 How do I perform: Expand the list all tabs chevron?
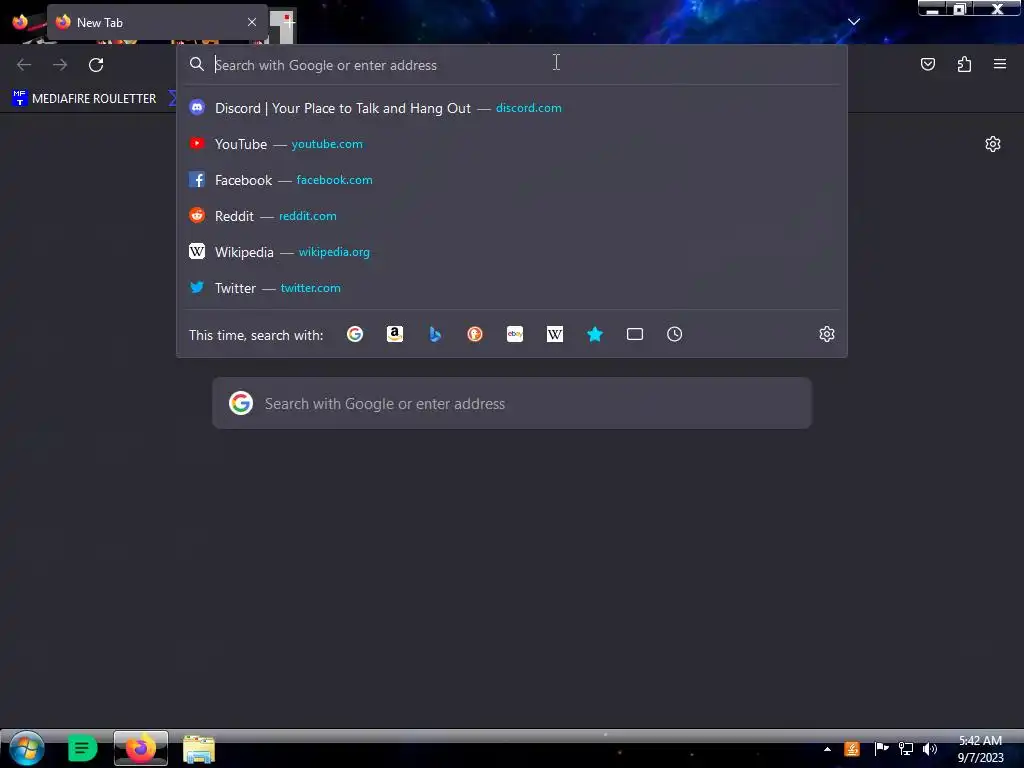click(x=854, y=22)
